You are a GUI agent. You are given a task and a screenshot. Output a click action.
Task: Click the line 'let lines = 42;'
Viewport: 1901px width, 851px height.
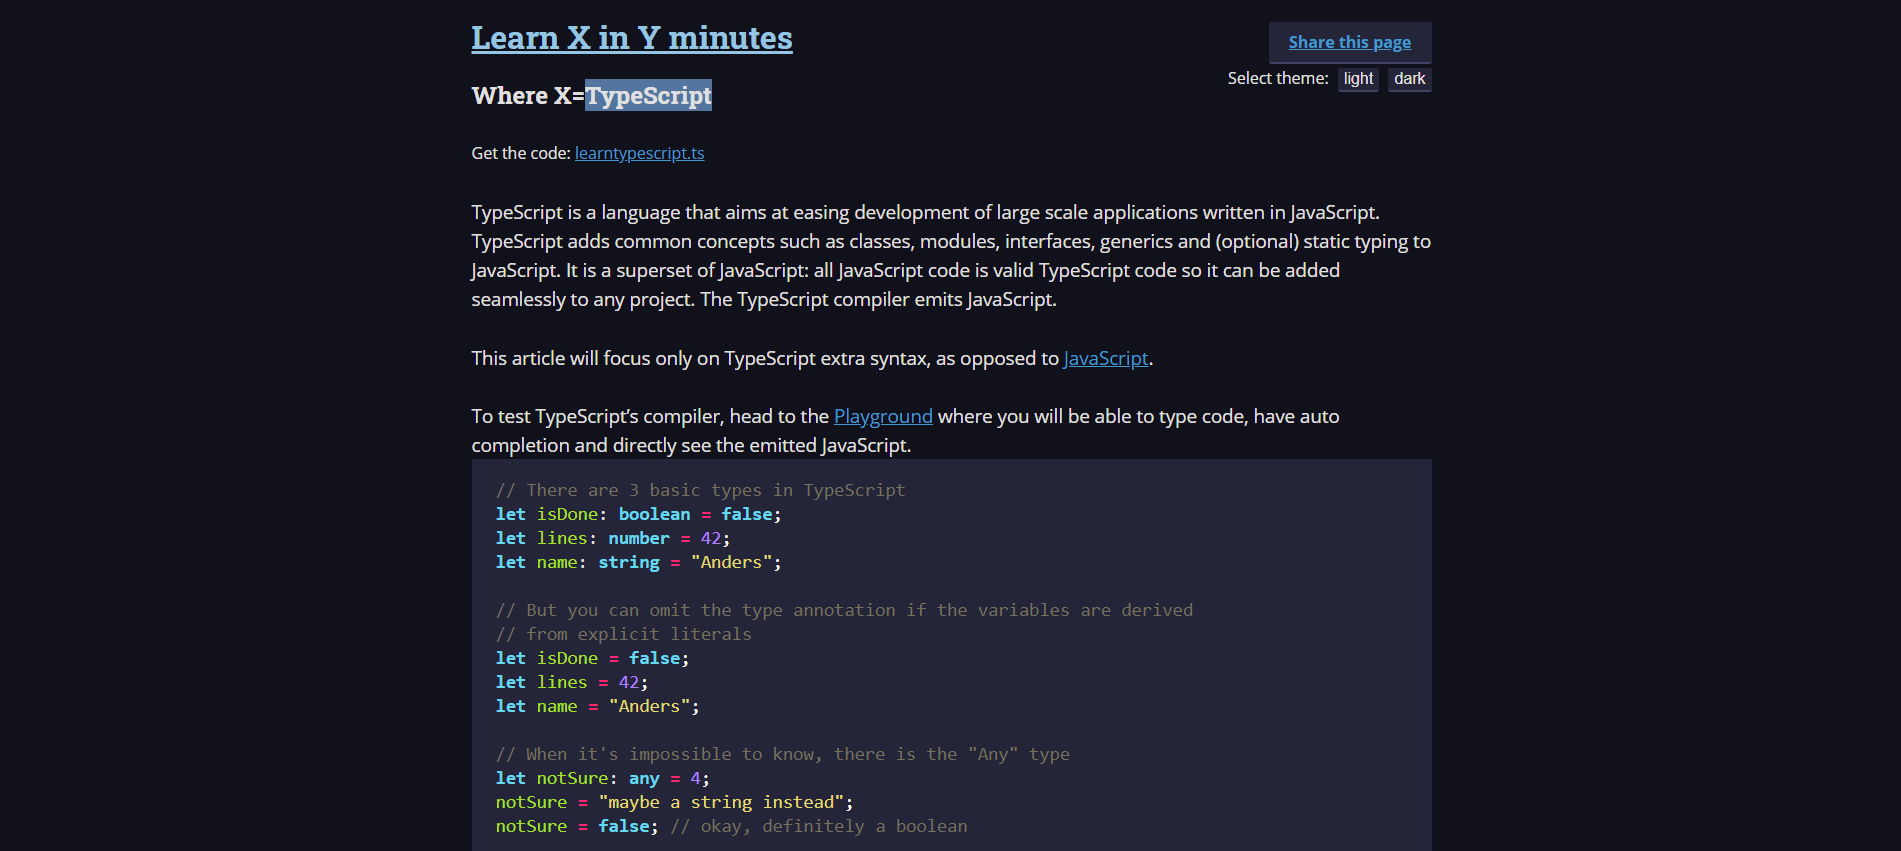[x=572, y=682]
